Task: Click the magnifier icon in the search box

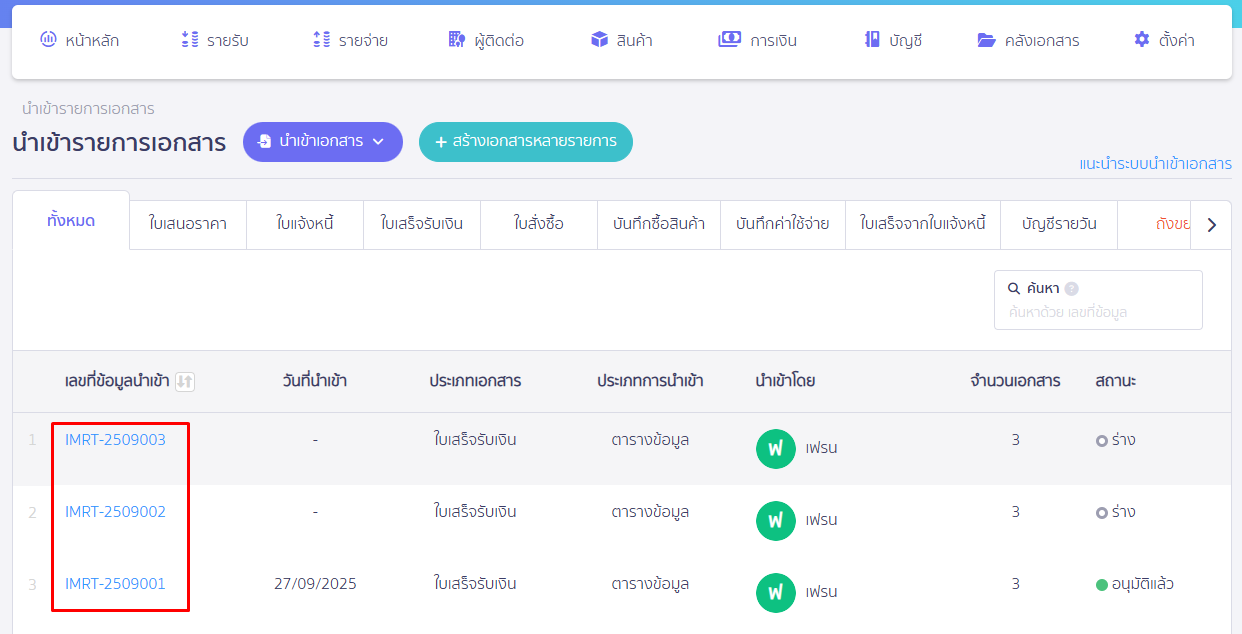Action: [1013, 287]
